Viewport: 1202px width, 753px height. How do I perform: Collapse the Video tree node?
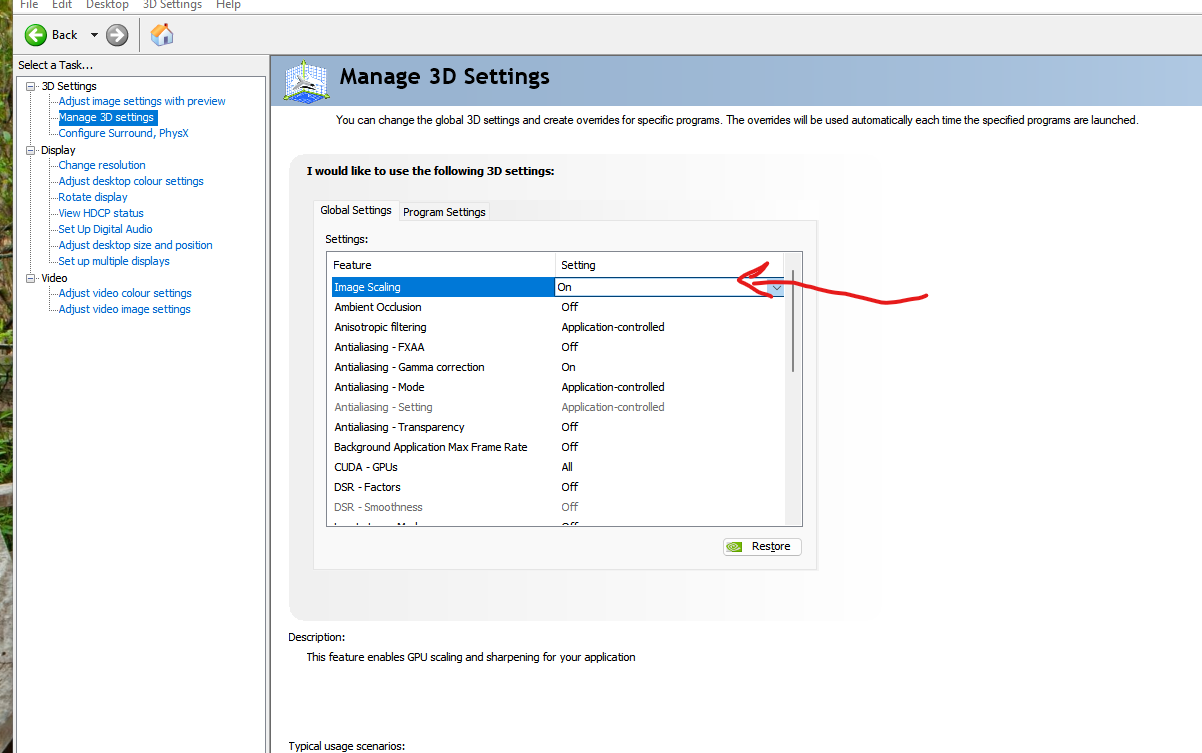30,278
